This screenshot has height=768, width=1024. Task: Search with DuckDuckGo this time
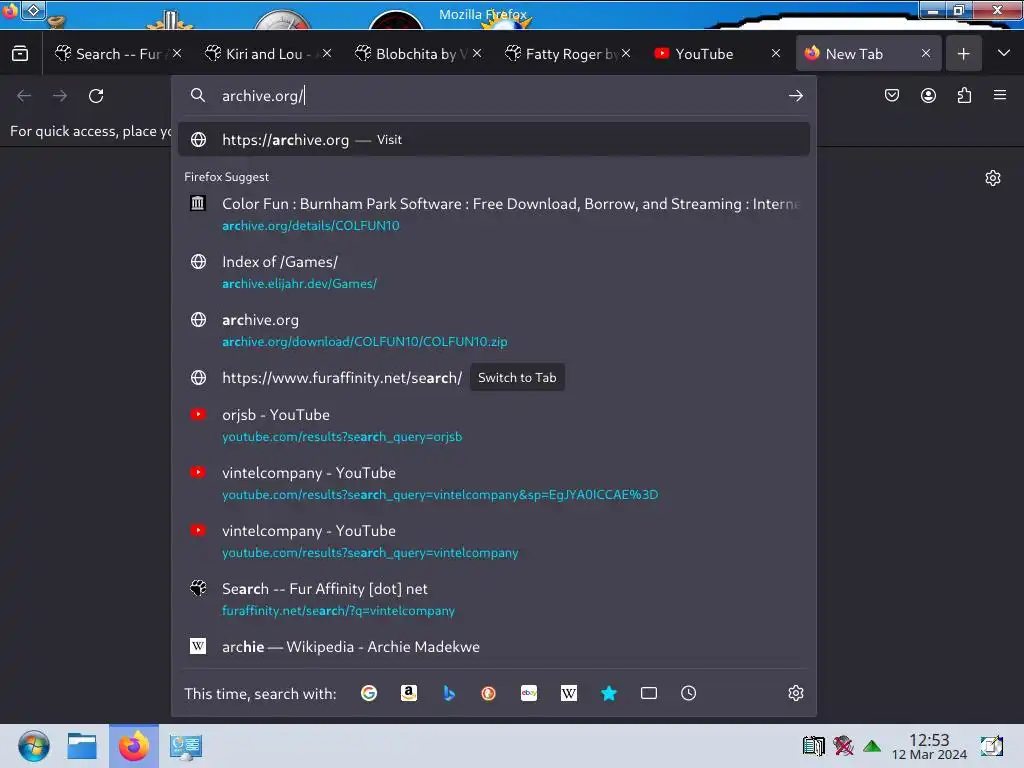(x=488, y=693)
